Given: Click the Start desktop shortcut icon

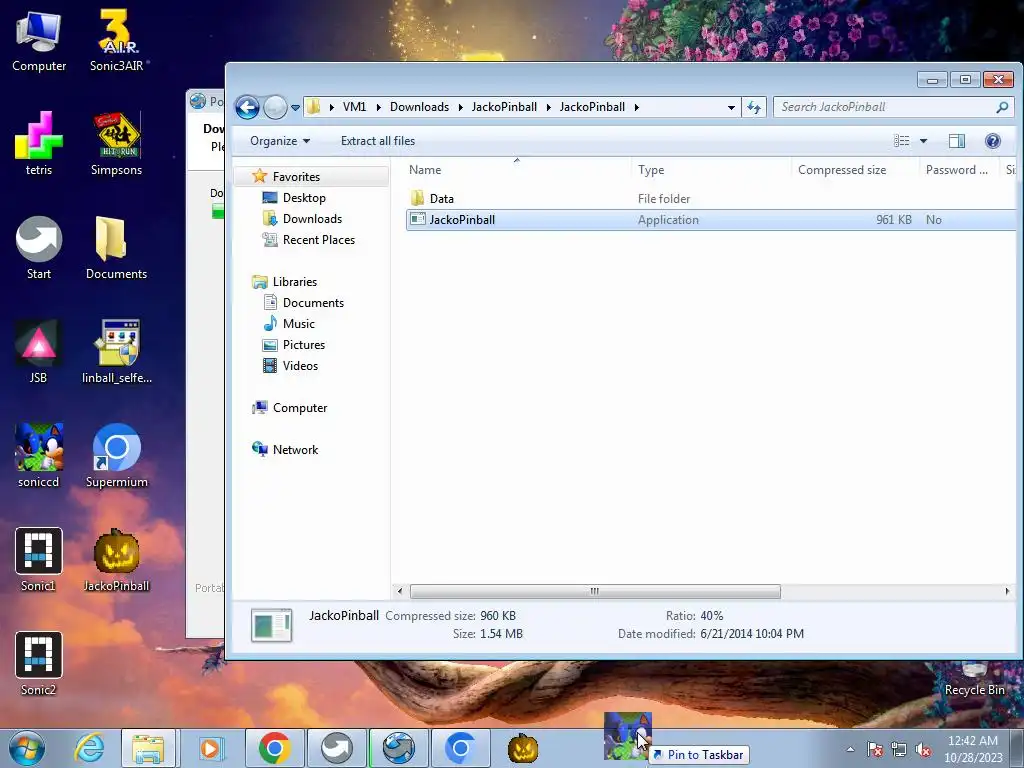Looking at the screenshot, I should pyautogui.click(x=39, y=249).
